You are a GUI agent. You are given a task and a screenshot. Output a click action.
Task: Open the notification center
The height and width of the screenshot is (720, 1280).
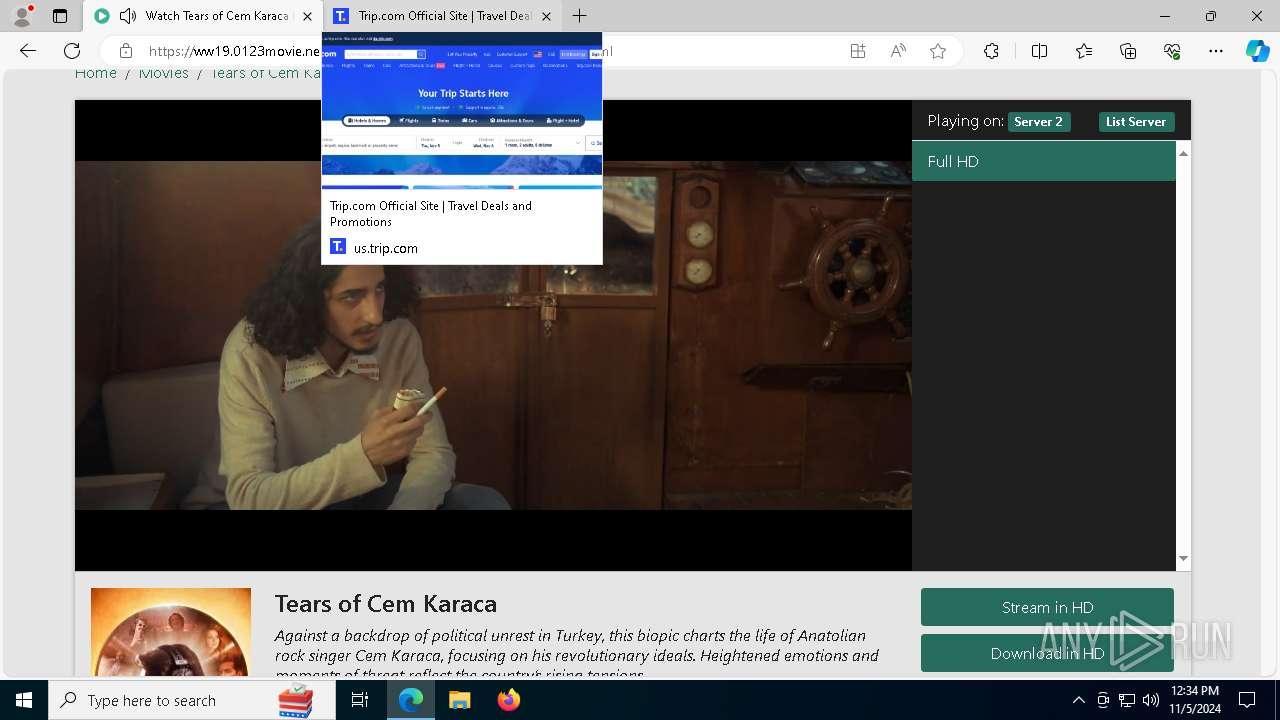tap(1247, 700)
